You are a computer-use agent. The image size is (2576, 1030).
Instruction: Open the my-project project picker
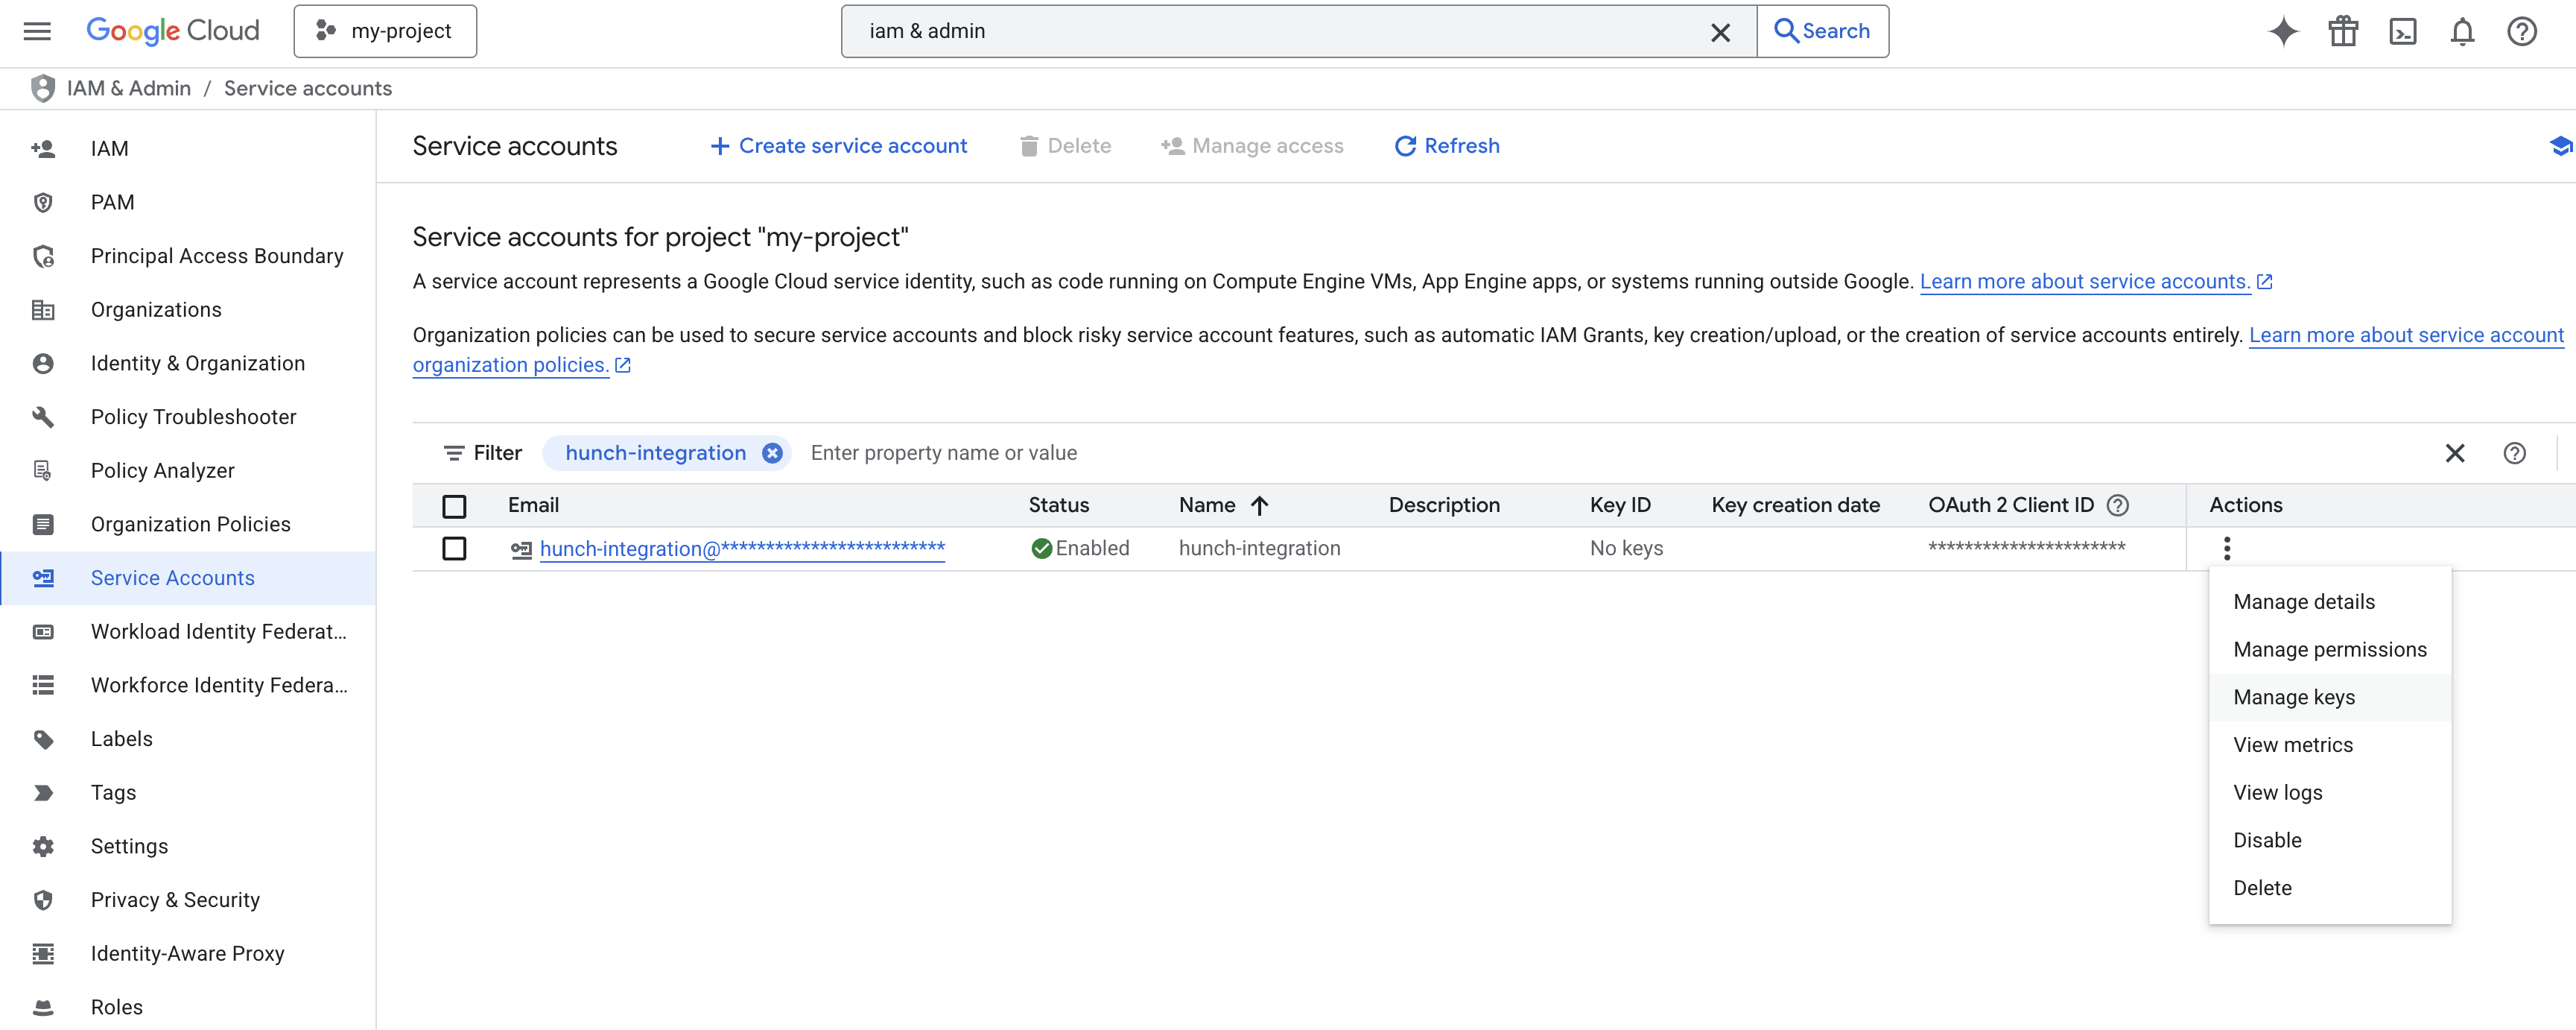[x=385, y=31]
